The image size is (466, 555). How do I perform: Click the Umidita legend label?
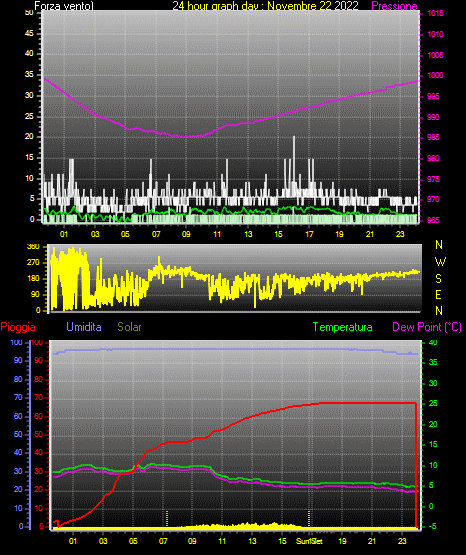coord(84,327)
